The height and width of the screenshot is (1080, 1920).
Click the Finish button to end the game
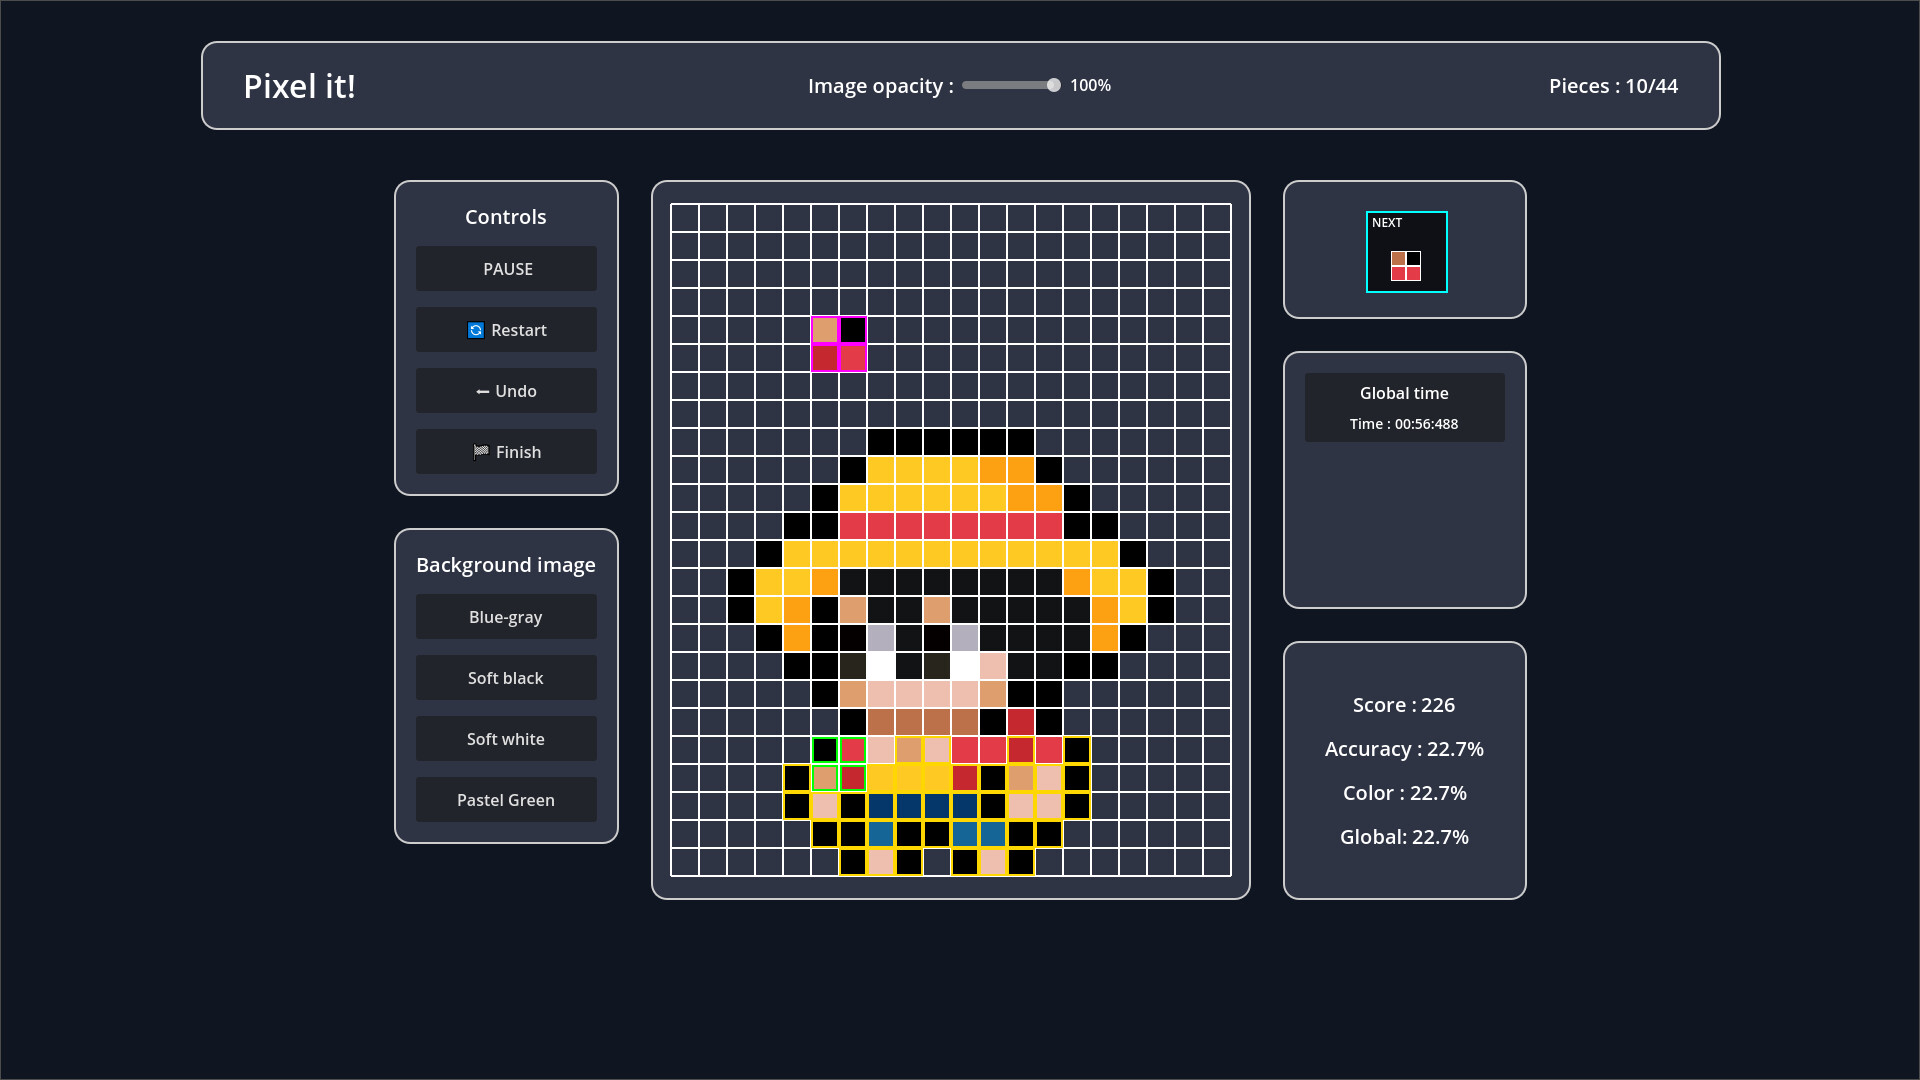[x=506, y=451]
